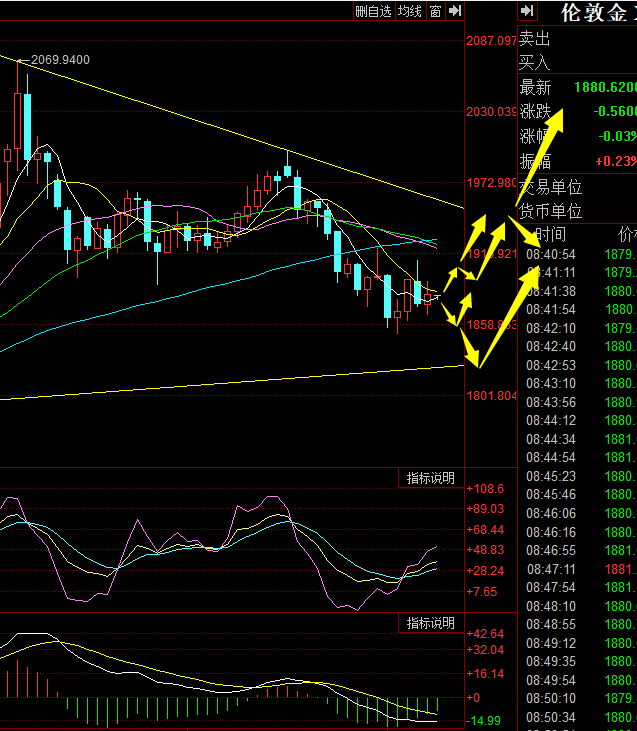Click the 2030.039 price axis label

[x=491, y=112]
